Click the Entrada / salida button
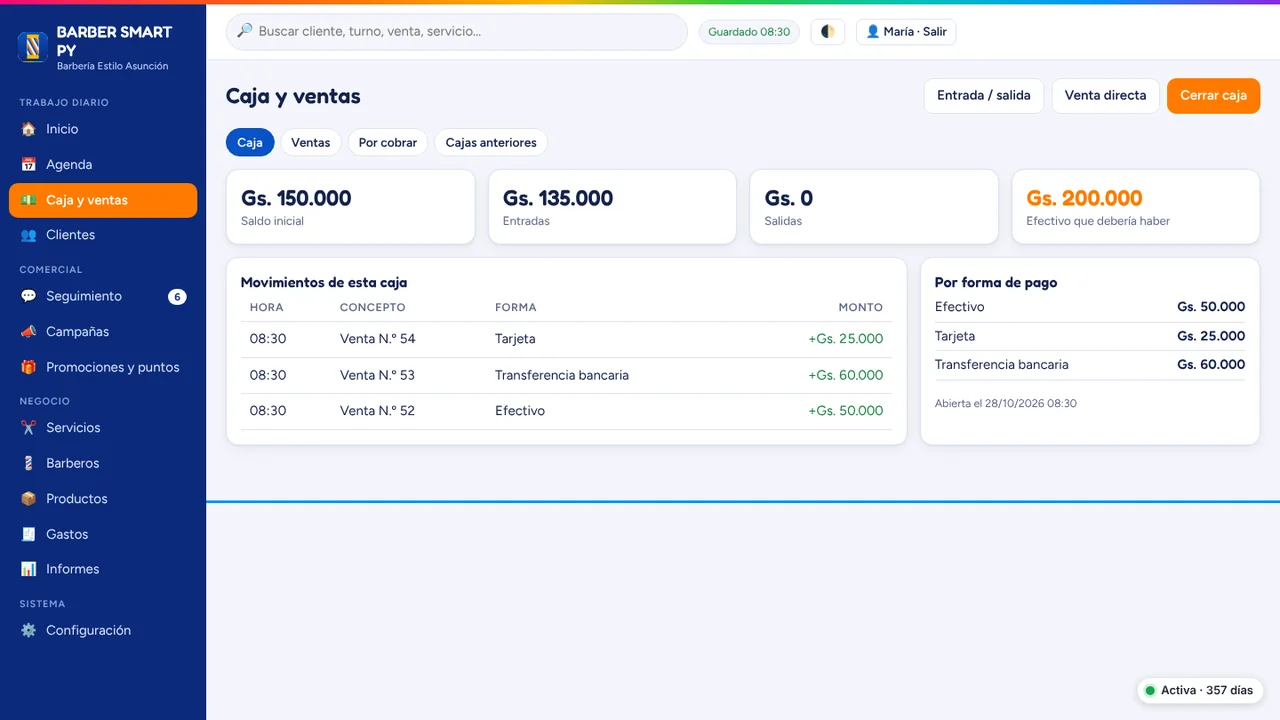1280x720 pixels. click(984, 96)
